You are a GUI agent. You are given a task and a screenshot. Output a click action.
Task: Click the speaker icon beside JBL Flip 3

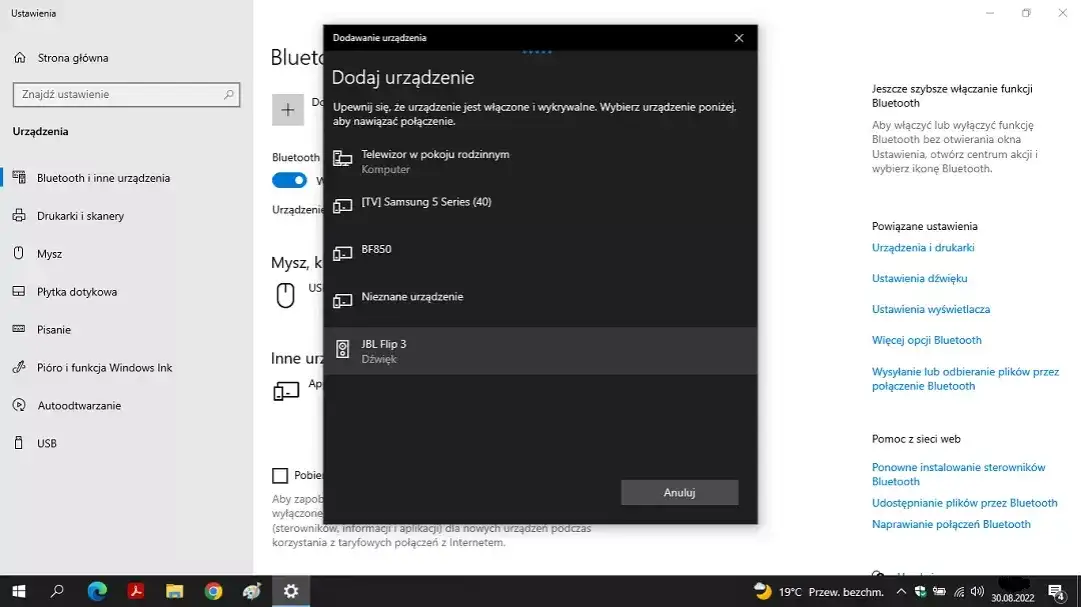[x=344, y=350]
